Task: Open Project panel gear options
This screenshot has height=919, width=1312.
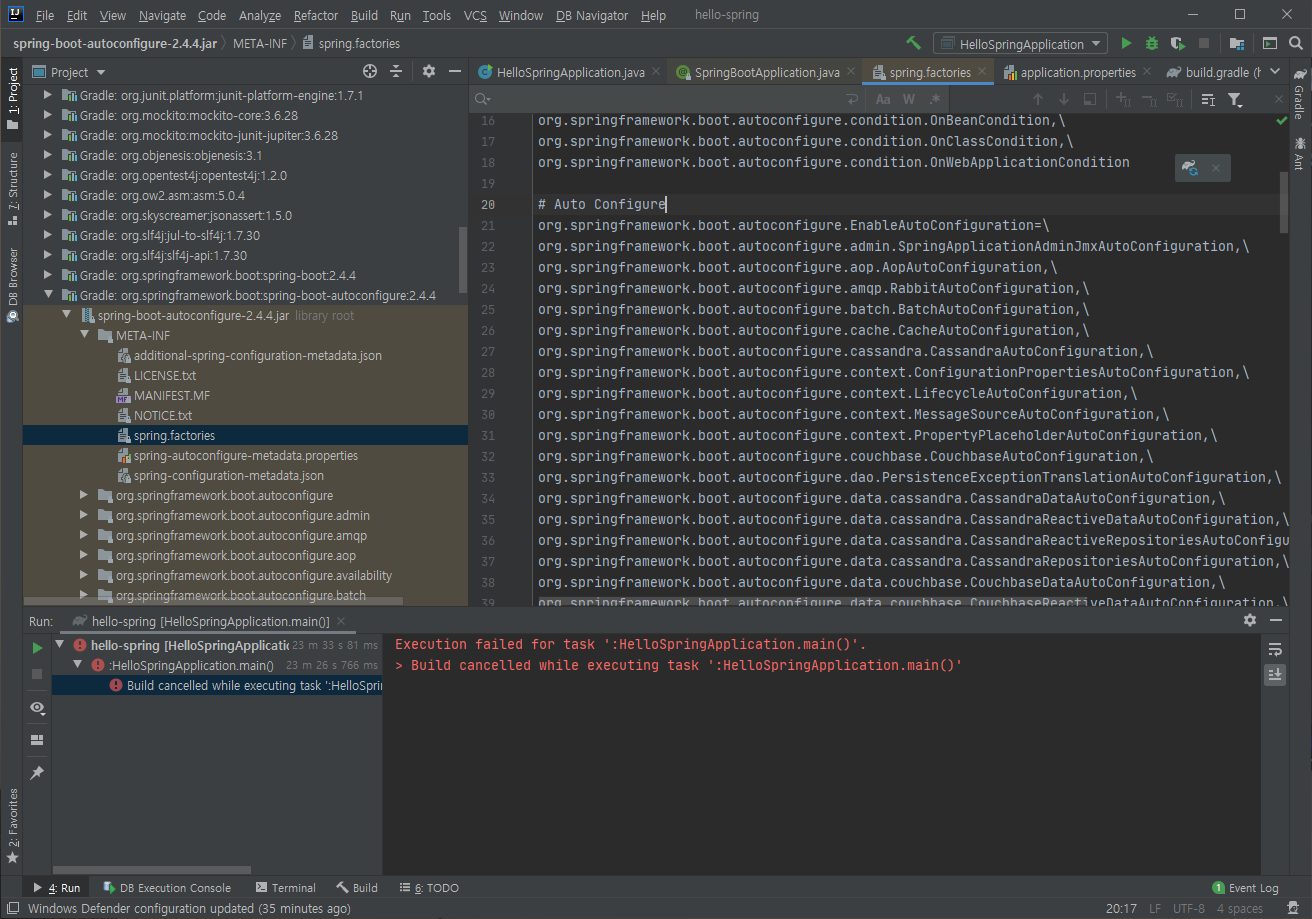Action: click(x=429, y=71)
